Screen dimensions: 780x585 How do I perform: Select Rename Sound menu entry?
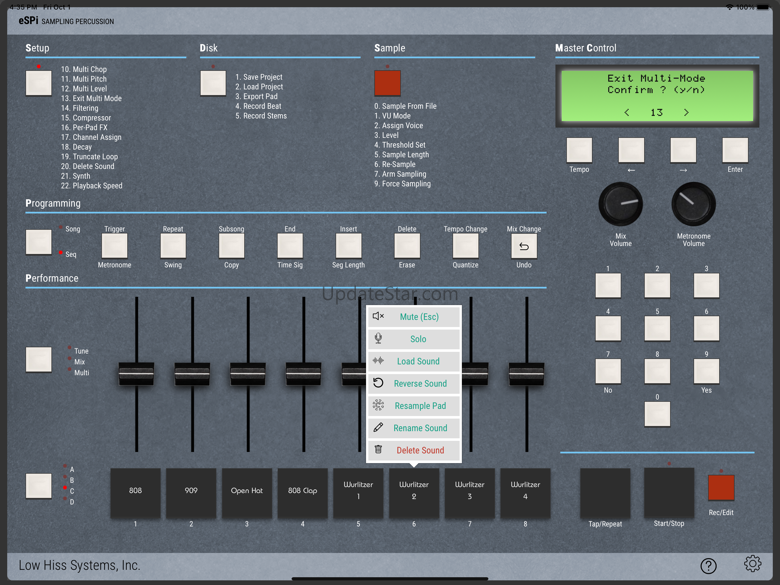point(414,428)
